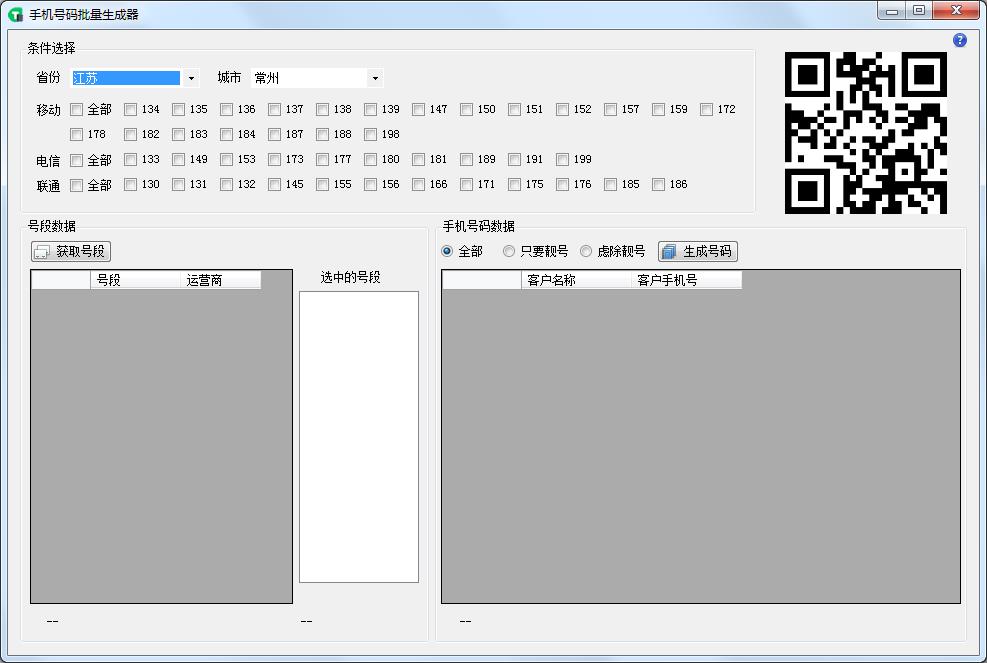The width and height of the screenshot is (987, 663).
Task: Check the 199 checkbox
Action: tap(562, 160)
